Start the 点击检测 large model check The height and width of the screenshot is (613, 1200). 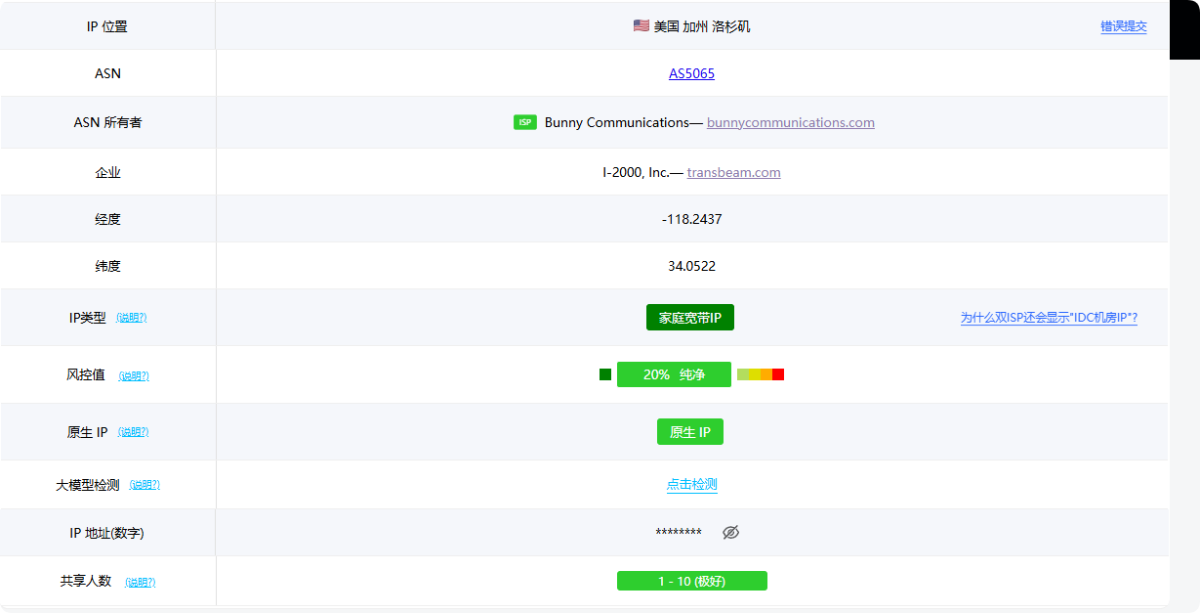[692, 484]
